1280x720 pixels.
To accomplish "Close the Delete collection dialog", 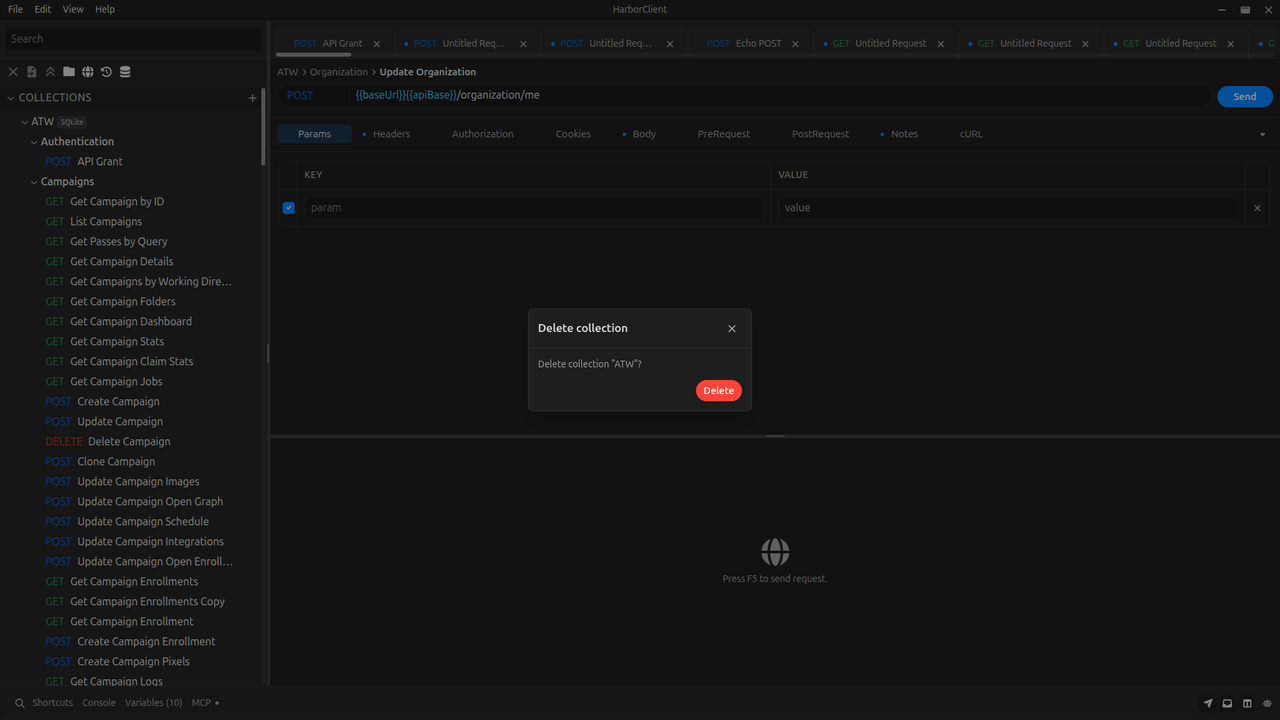I will click(732, 329).
